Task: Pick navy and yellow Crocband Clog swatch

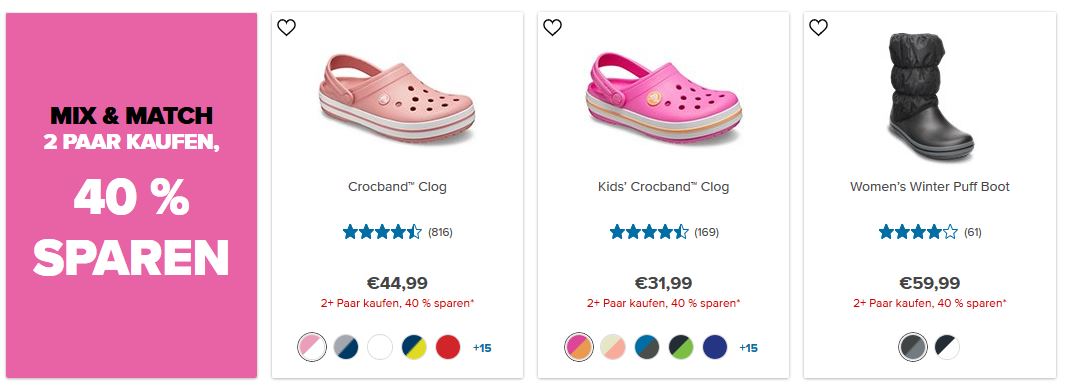Action: pyautogui.click(x=414, y=348)
